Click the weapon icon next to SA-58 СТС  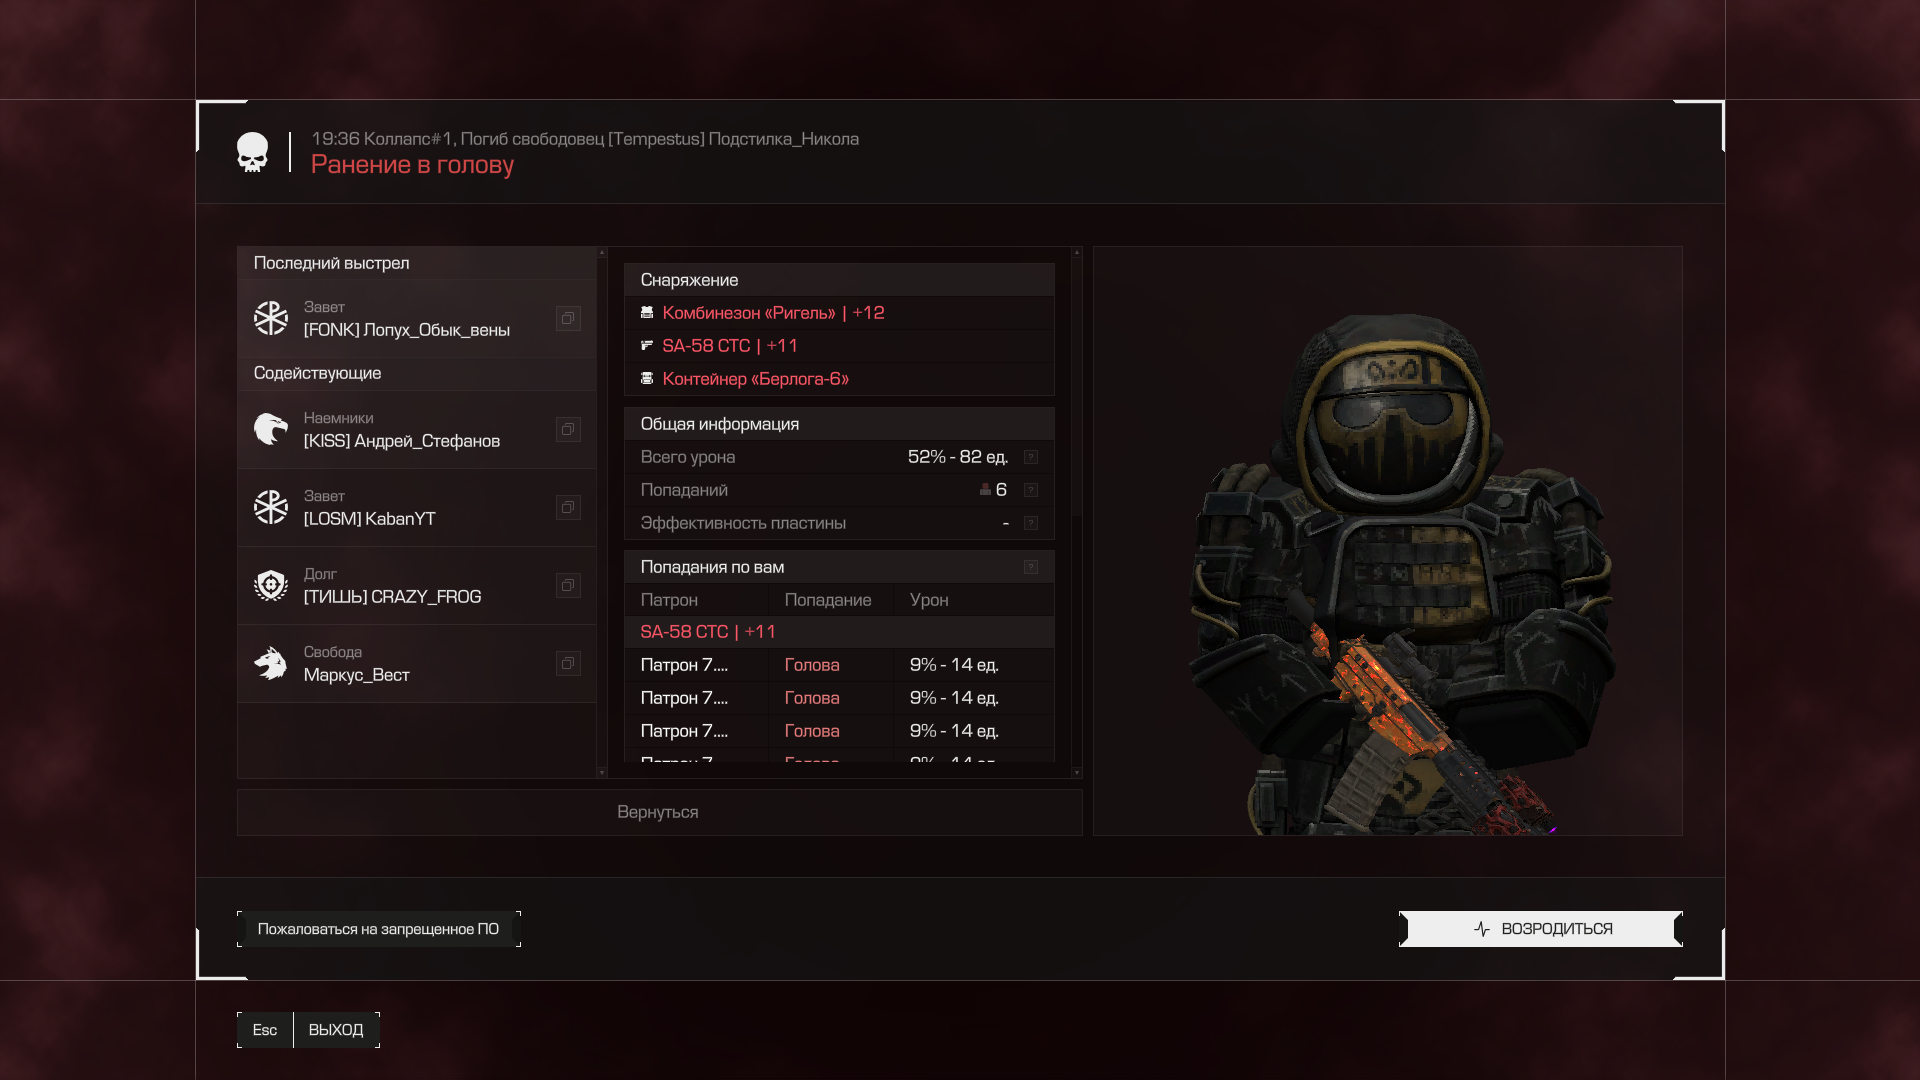647,346
